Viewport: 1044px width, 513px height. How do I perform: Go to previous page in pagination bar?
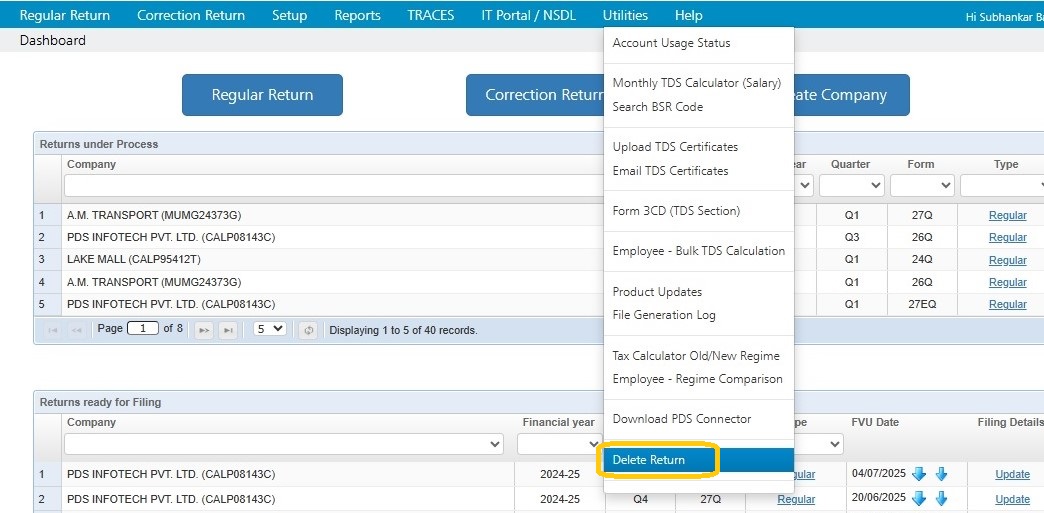click(76, 330)
